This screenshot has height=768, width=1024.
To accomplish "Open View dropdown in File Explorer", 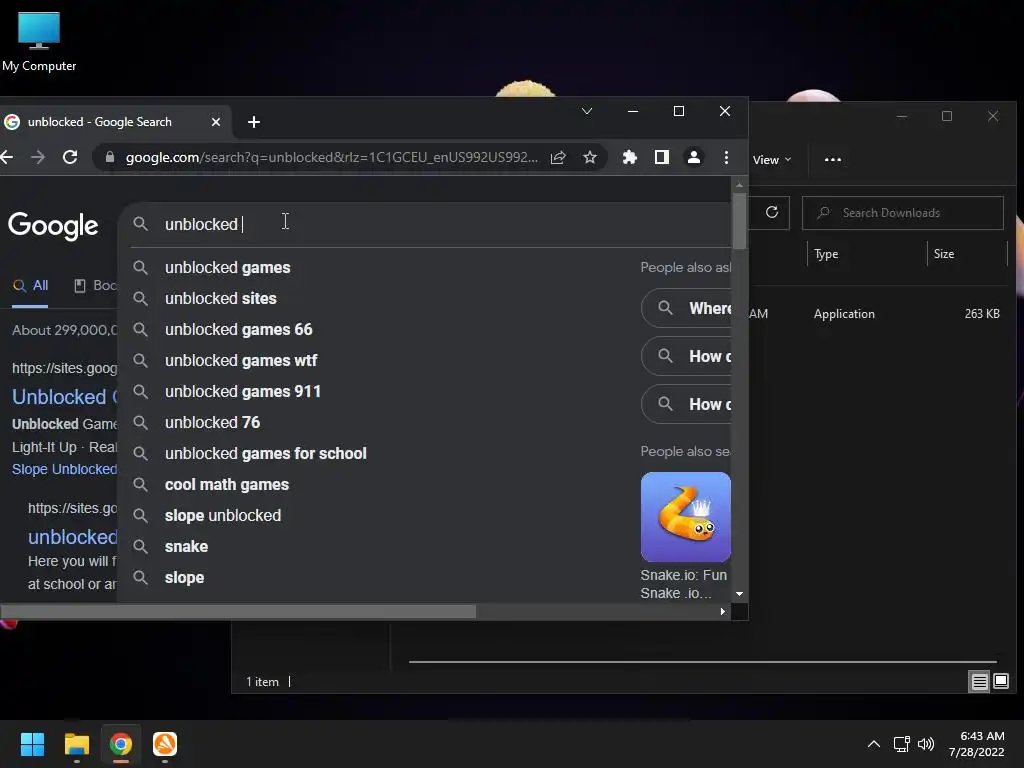I will point(771,160).
